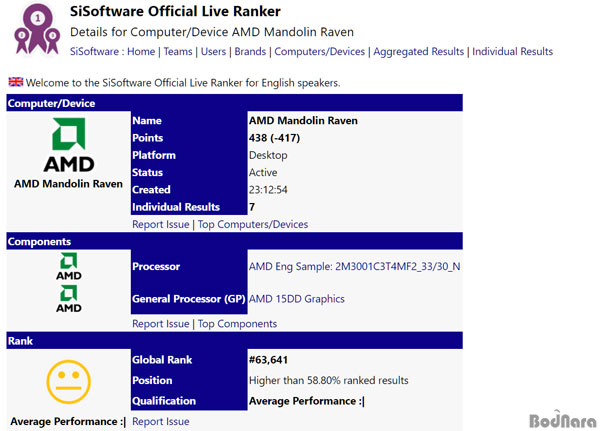Click the Position row label
This screenshot has width=600, height=431.
click(x=152, y=380)
